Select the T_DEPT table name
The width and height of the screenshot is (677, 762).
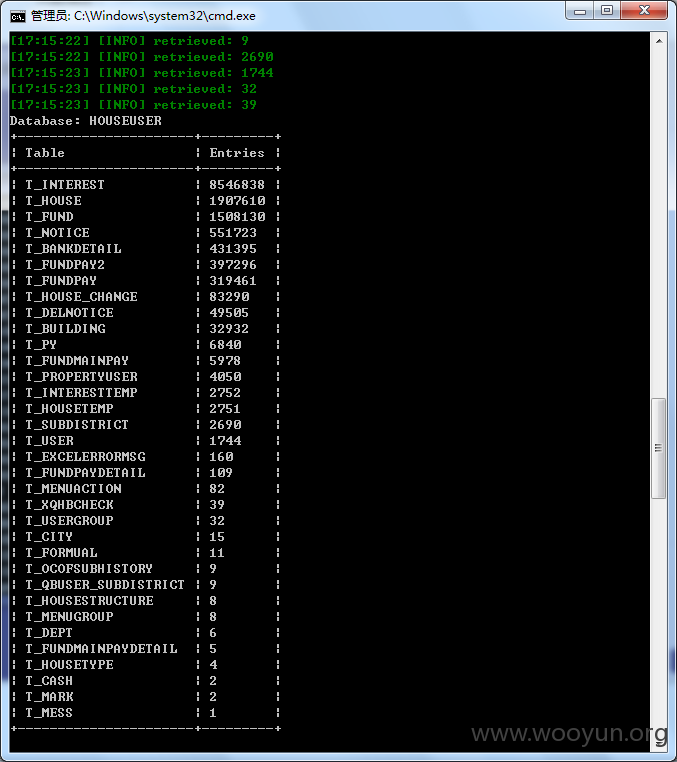click(x=49, y=633)
